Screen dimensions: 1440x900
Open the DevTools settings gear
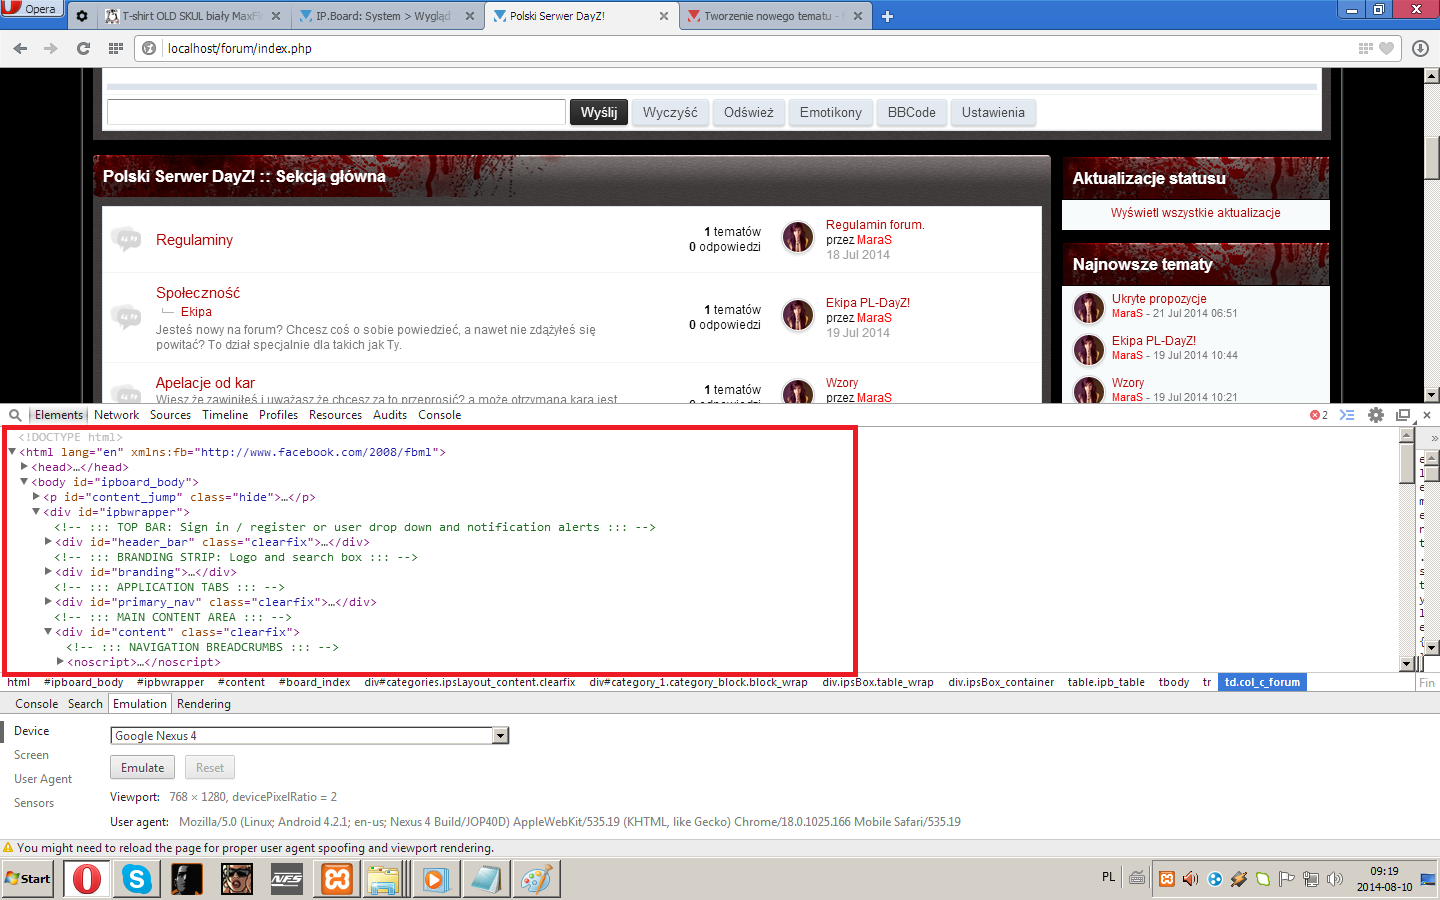click(1375, 414)
